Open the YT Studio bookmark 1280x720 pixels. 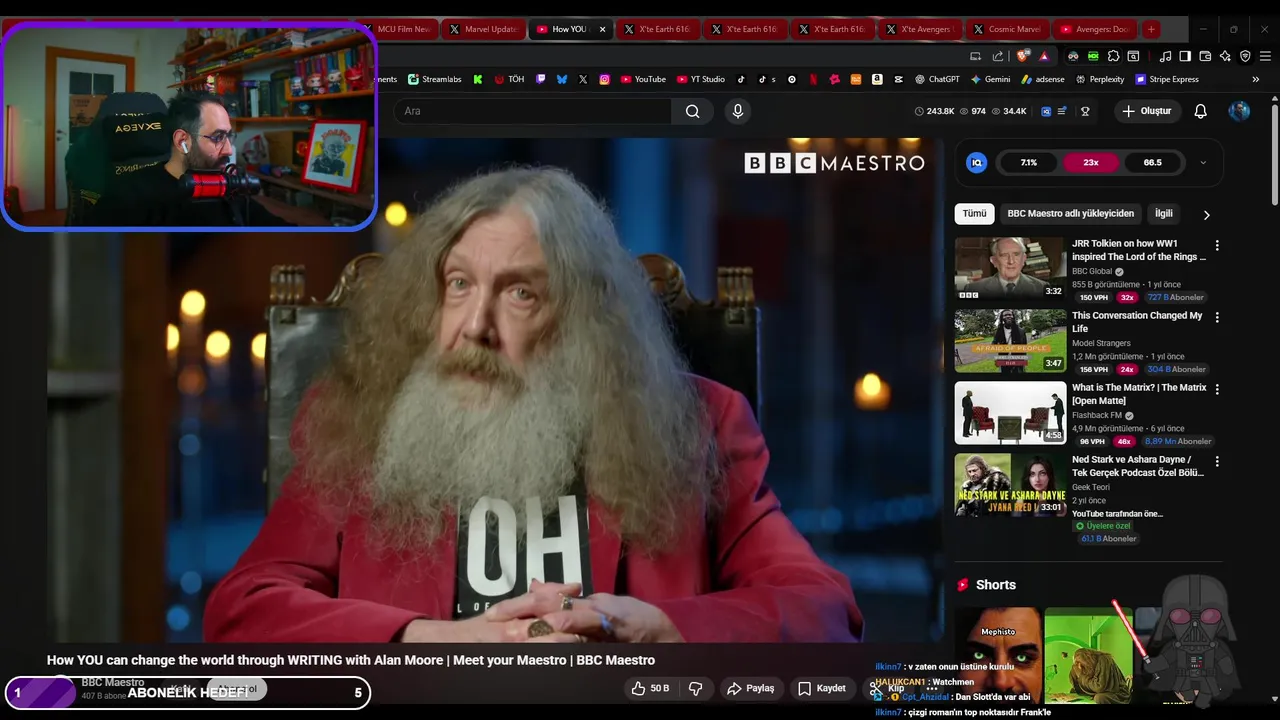700,79
